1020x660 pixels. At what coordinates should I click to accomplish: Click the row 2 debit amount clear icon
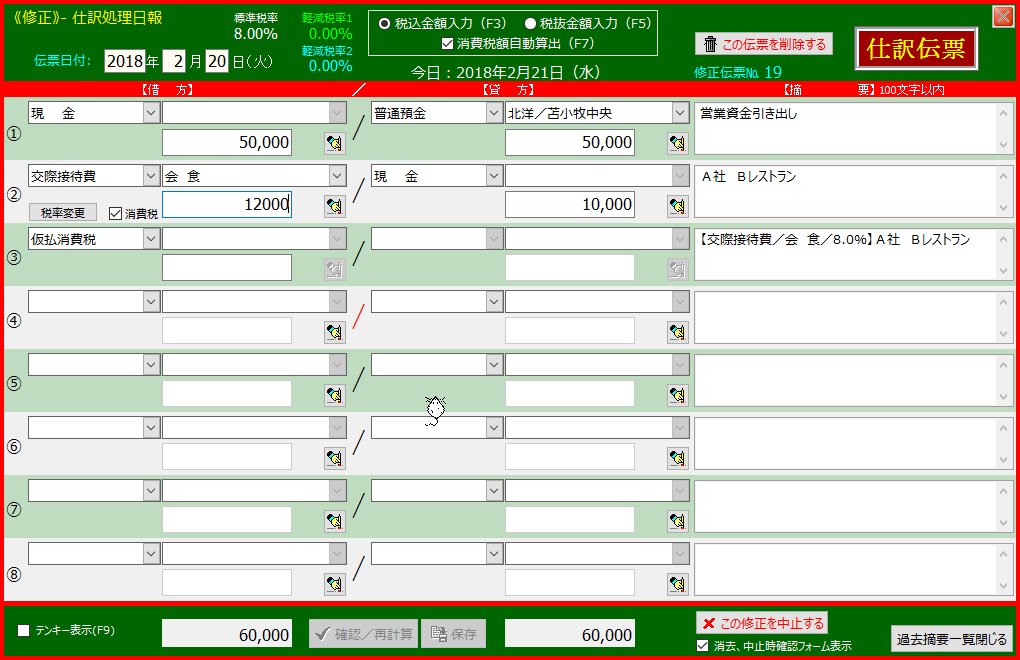pyautogui.click(x=334, y=206)
